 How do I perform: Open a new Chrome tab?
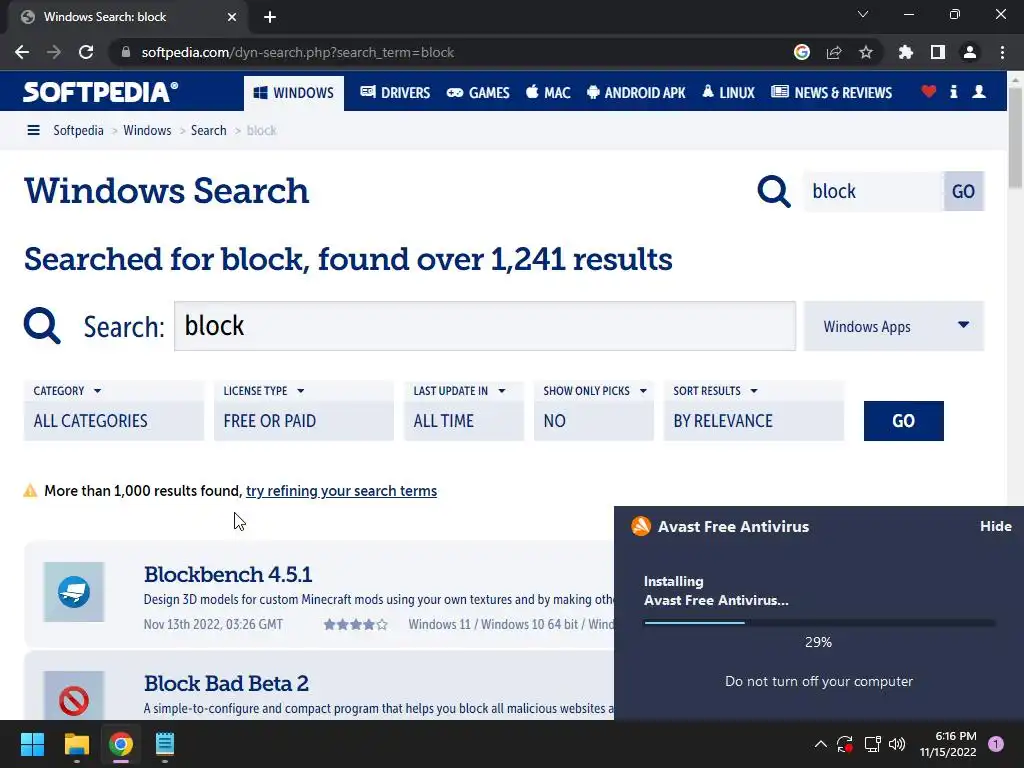coord(270,17)
